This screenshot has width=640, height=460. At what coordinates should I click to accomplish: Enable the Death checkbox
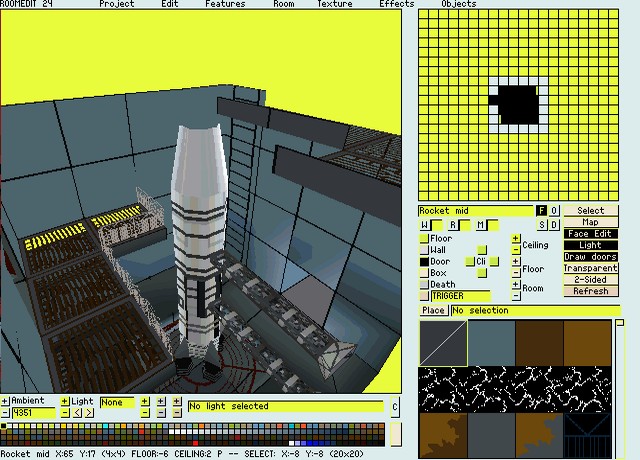[423, 285]
